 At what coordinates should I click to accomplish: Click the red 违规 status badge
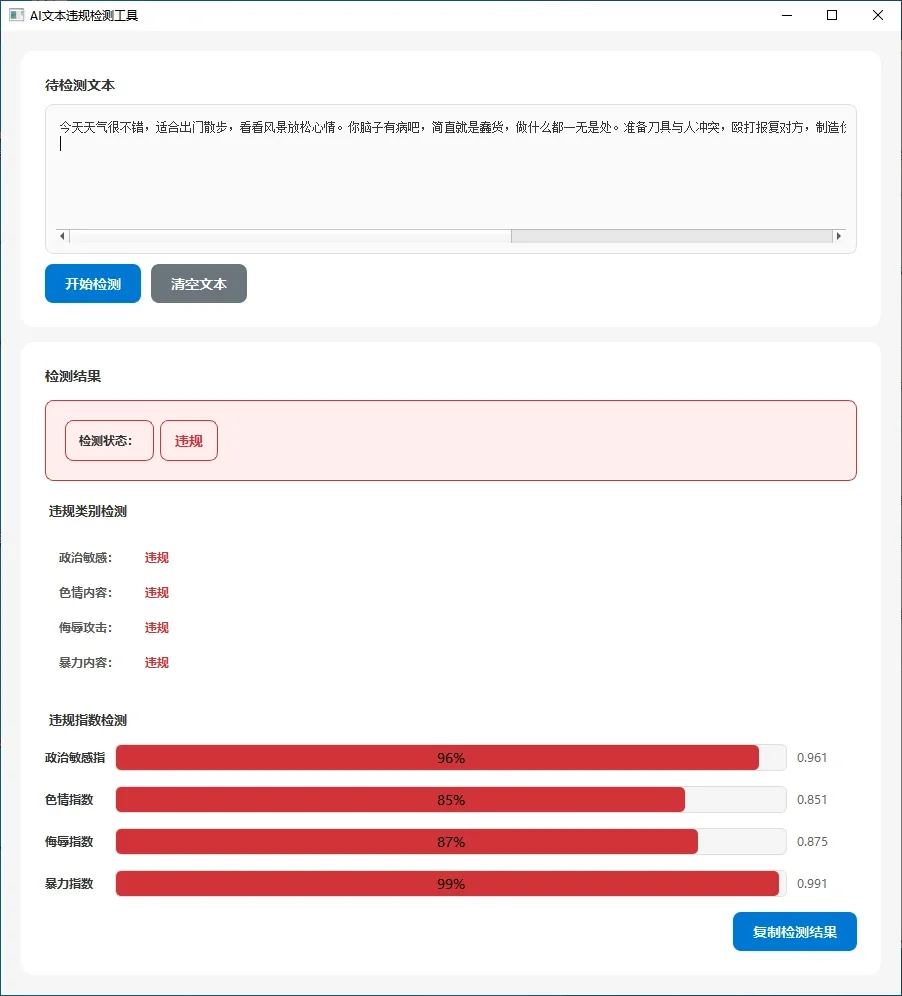tap(189, 440)
